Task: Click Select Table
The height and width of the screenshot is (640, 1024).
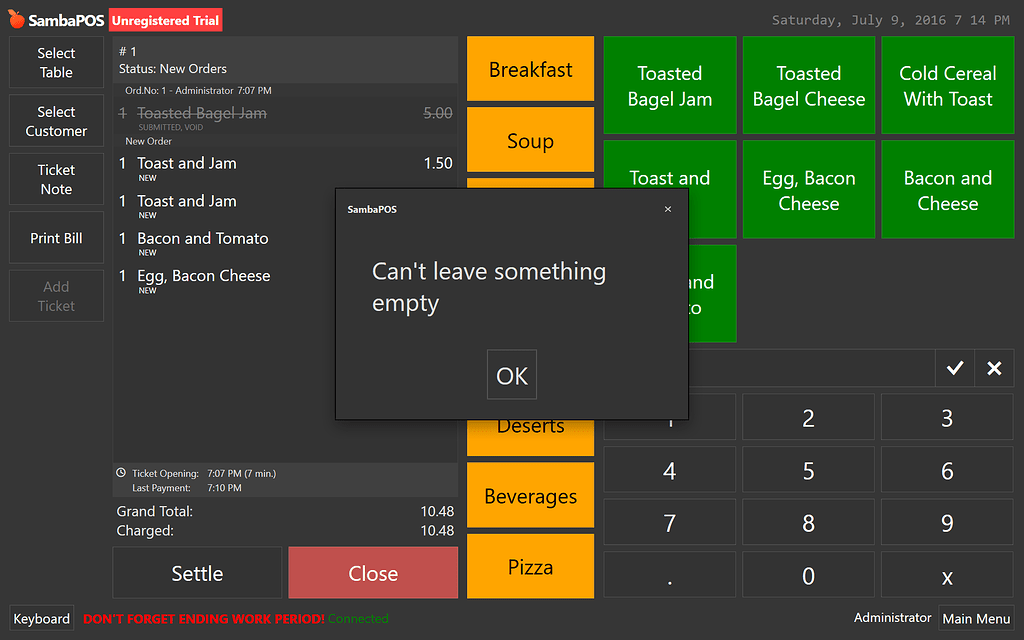Action: coord(55,61)
